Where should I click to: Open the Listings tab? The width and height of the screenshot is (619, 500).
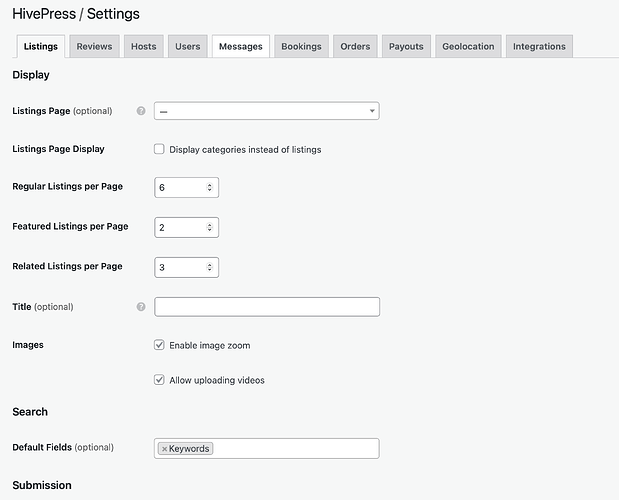(x=41, y=47)
